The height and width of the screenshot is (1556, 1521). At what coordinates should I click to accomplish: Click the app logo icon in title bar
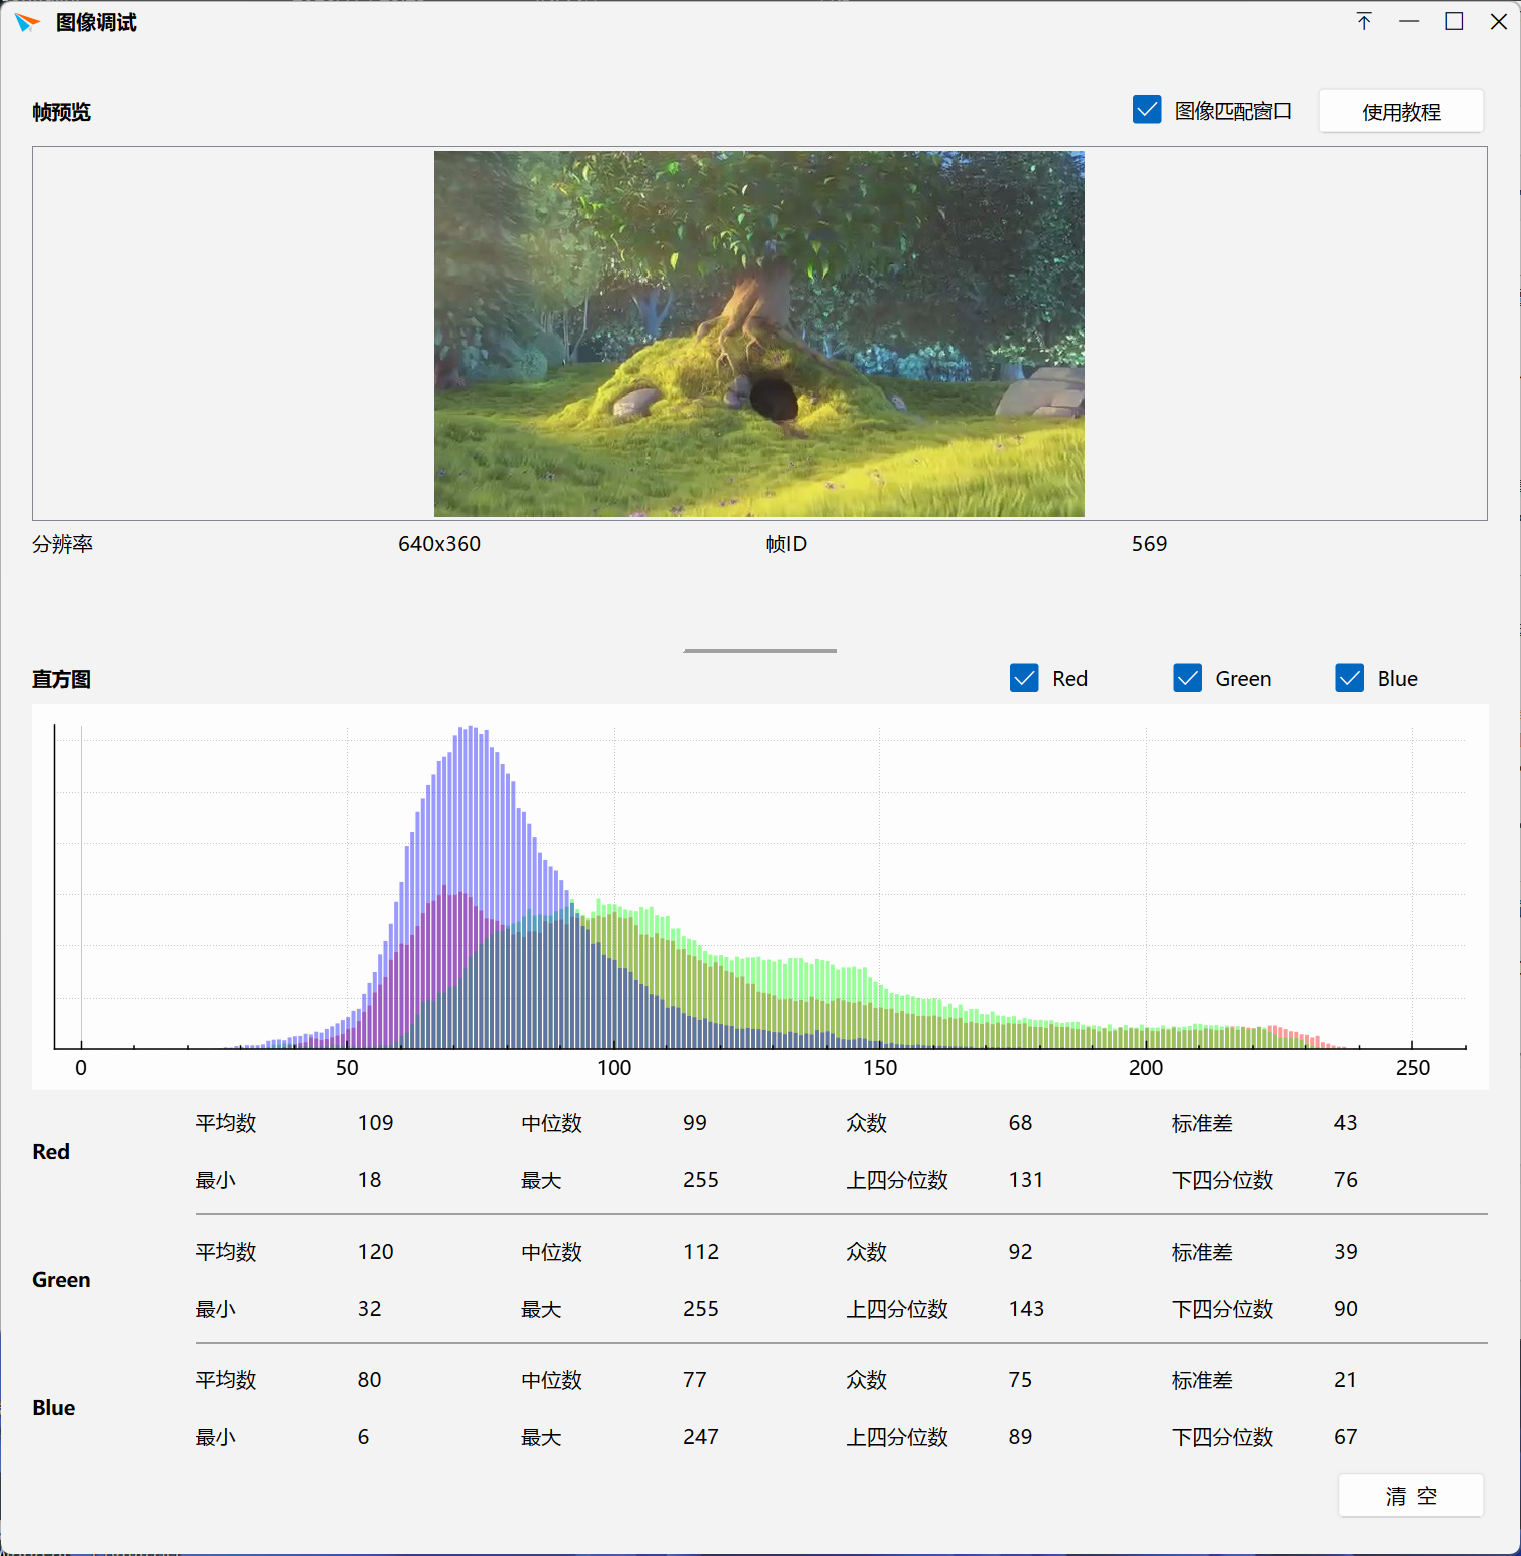[x=27, y=22]
